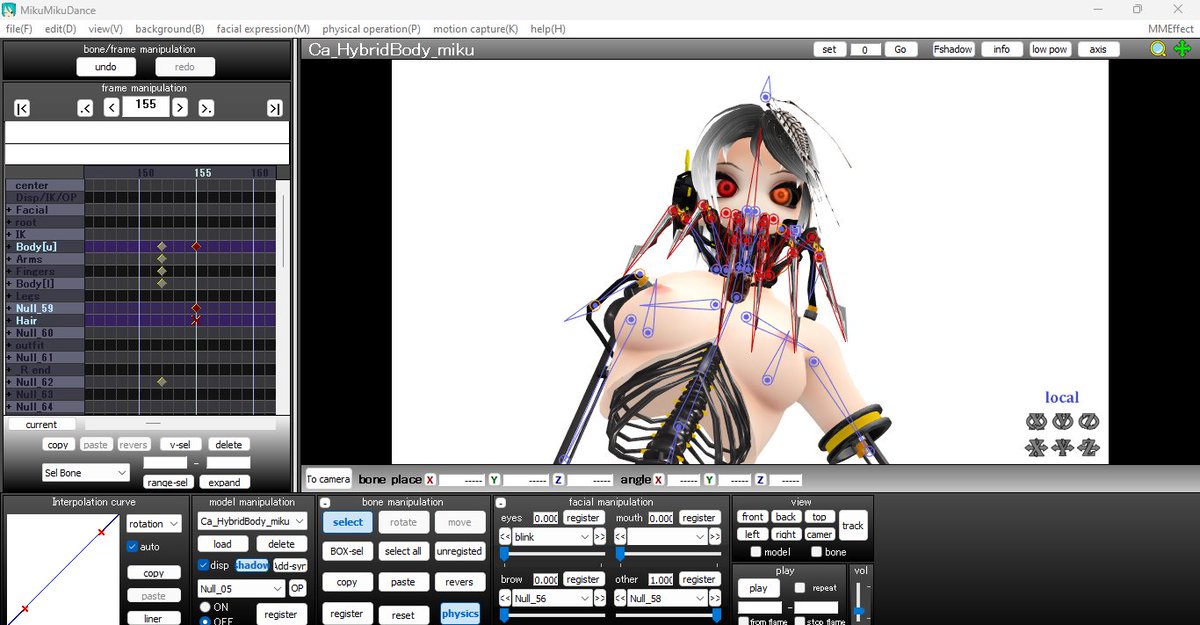
Task: Click blue Z of angle
Action: [x=760, y=480]
